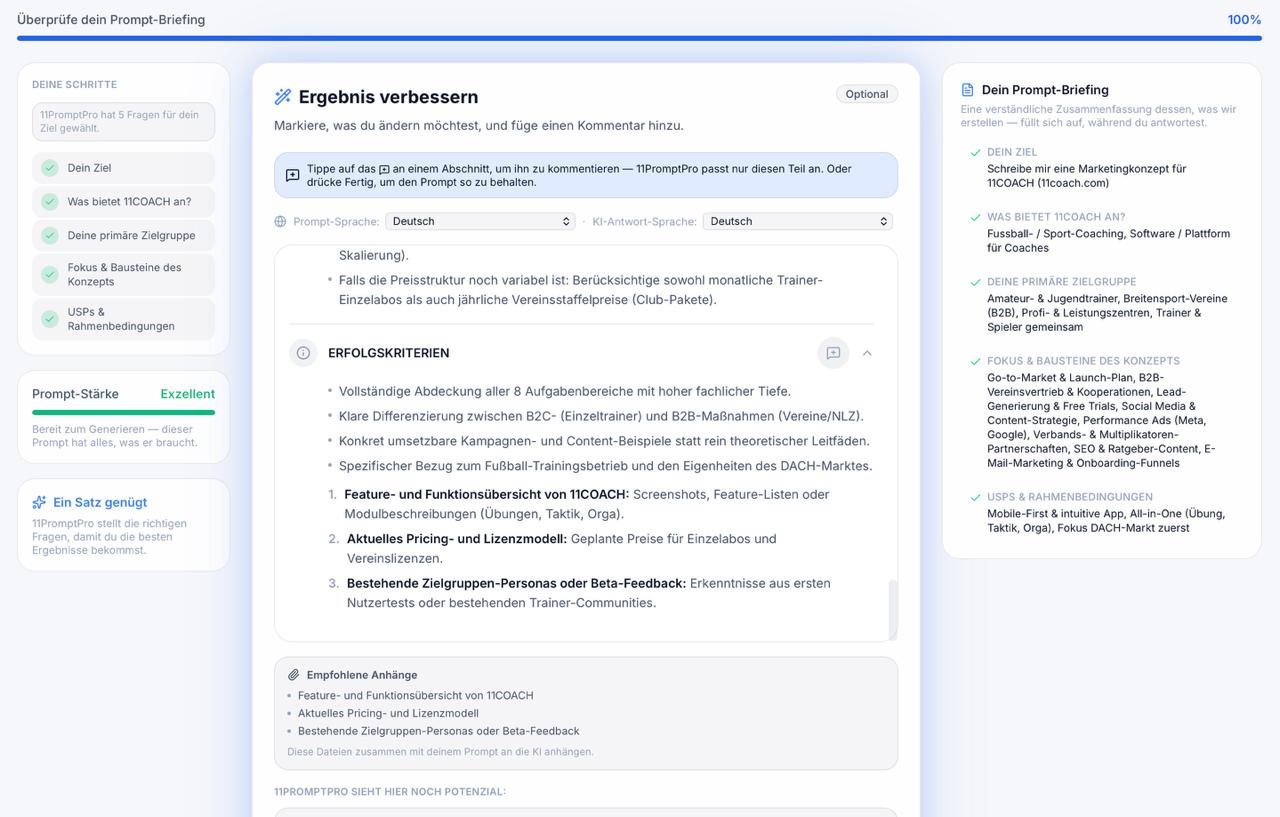
Task: Go to Fokus & Bausteine des Konzepts step
Action: (x=123, y=275)
